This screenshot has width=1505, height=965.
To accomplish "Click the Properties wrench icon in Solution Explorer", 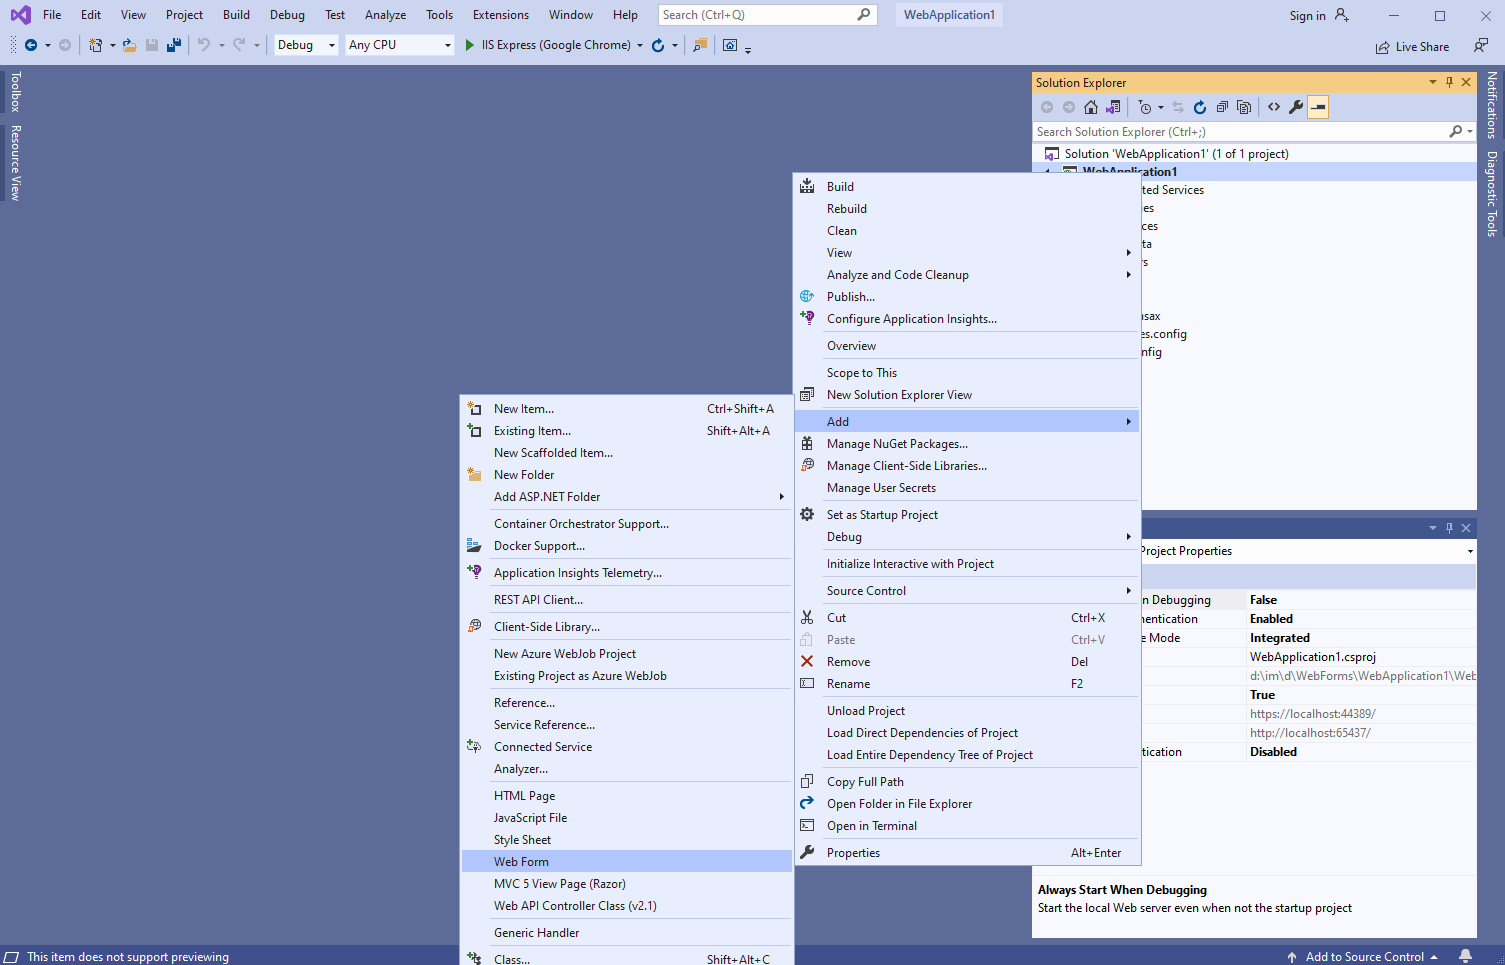I will (1296, 107).
